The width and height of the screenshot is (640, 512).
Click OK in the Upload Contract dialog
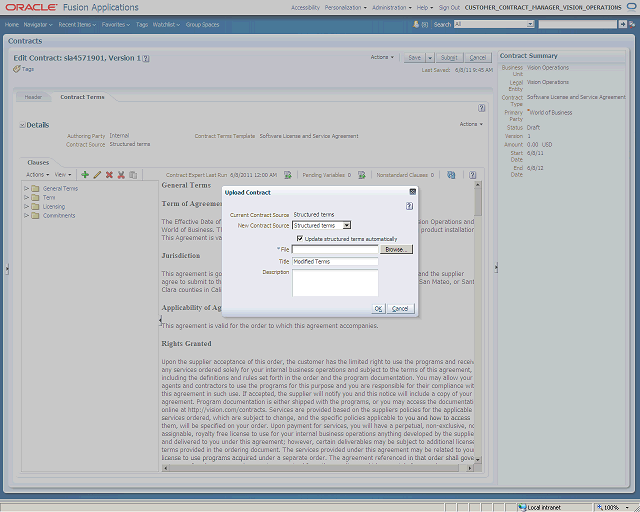pyautogui.click(x=378, y=309)
